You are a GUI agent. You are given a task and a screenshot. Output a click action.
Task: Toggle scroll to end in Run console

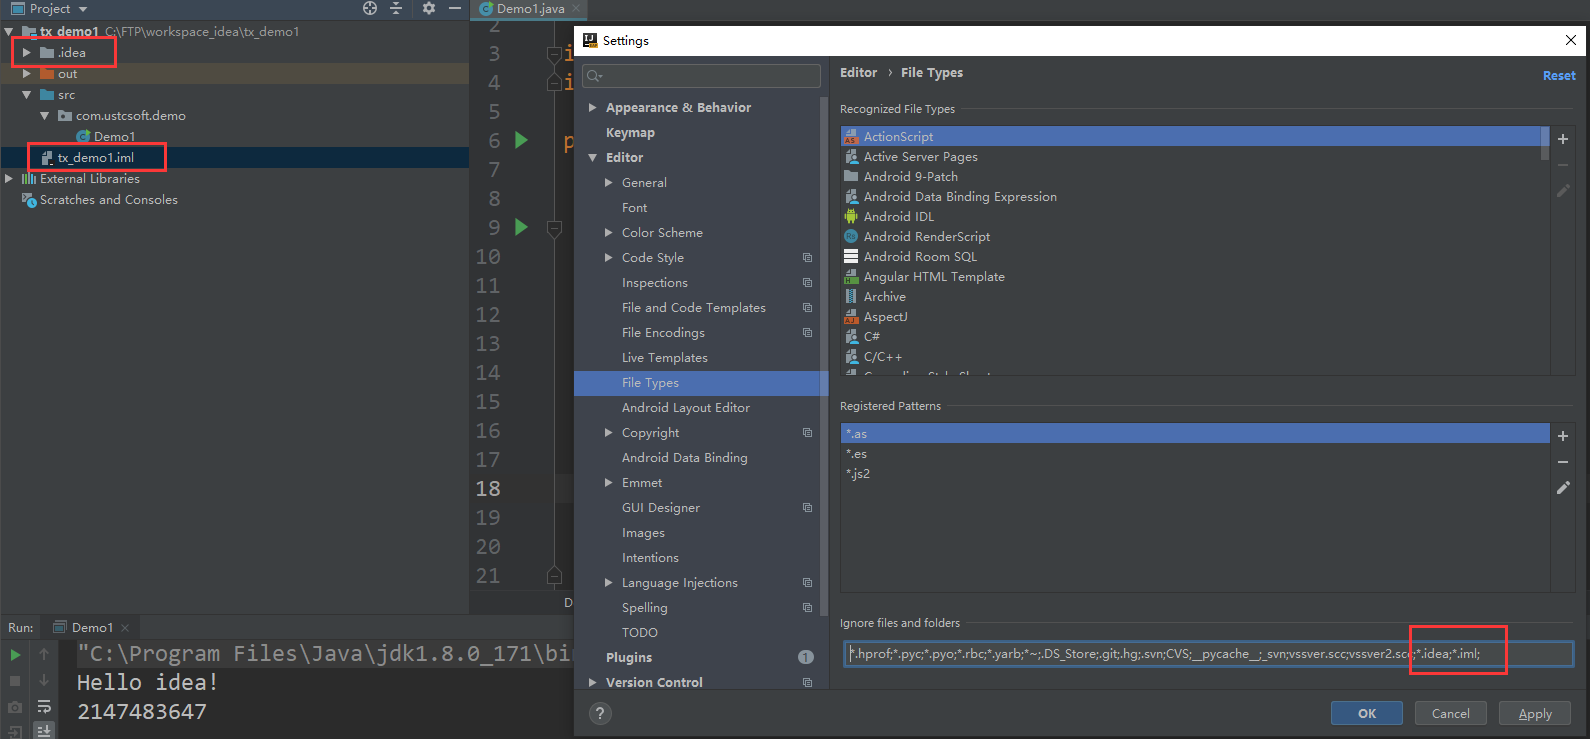point(44,731)
